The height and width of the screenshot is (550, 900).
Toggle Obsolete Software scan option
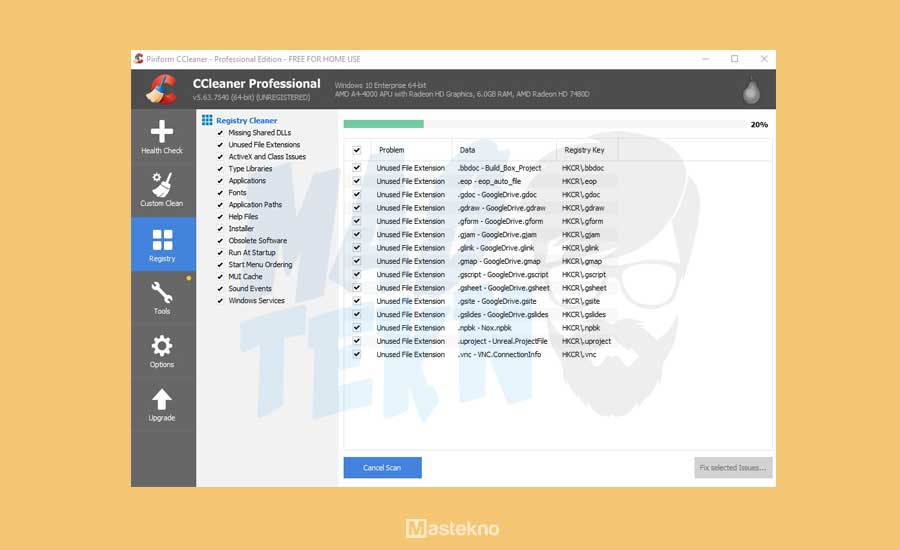coord(220,241)
